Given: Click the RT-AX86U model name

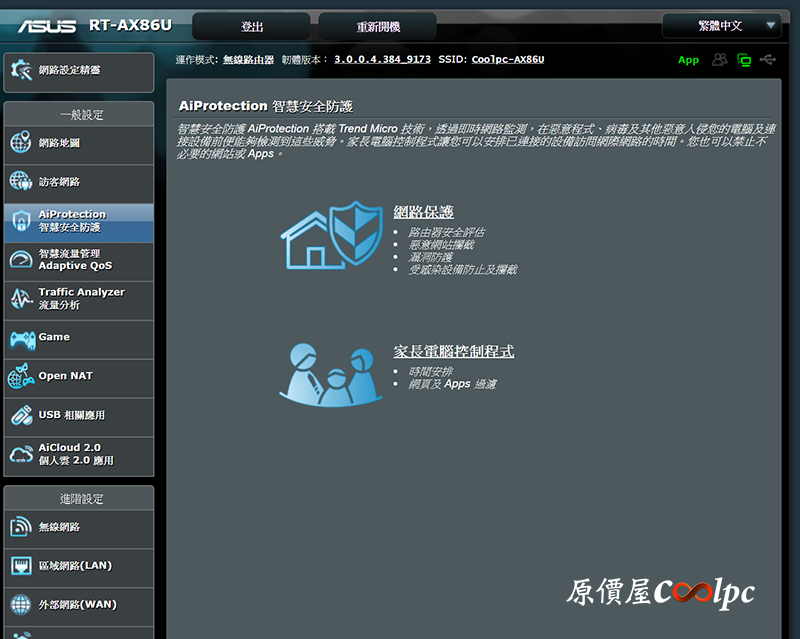Looking at the screenshot, I should point(131,25).
